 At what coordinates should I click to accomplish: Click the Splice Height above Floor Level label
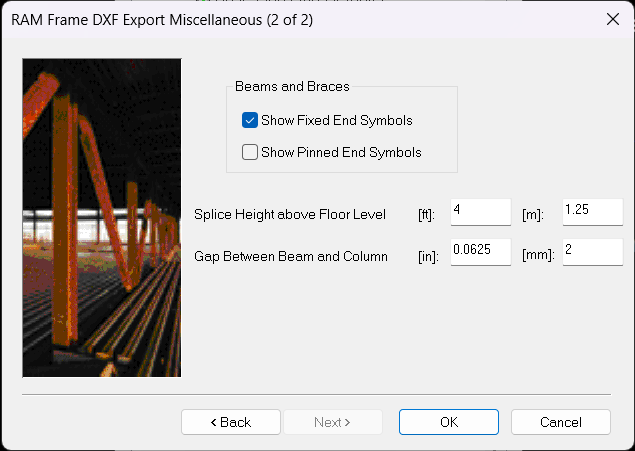pos(288,215)
